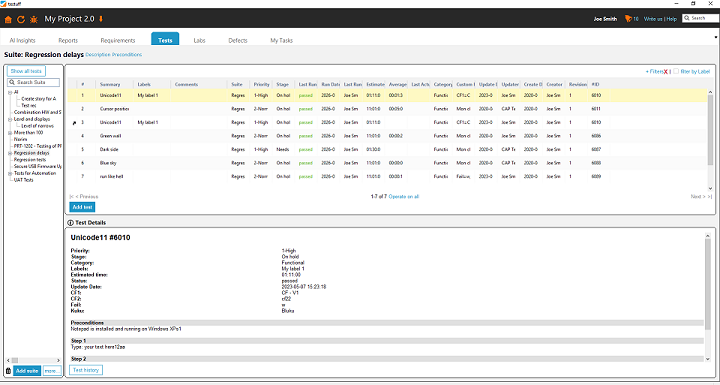
Task: Open Test history
Action: 86,370
